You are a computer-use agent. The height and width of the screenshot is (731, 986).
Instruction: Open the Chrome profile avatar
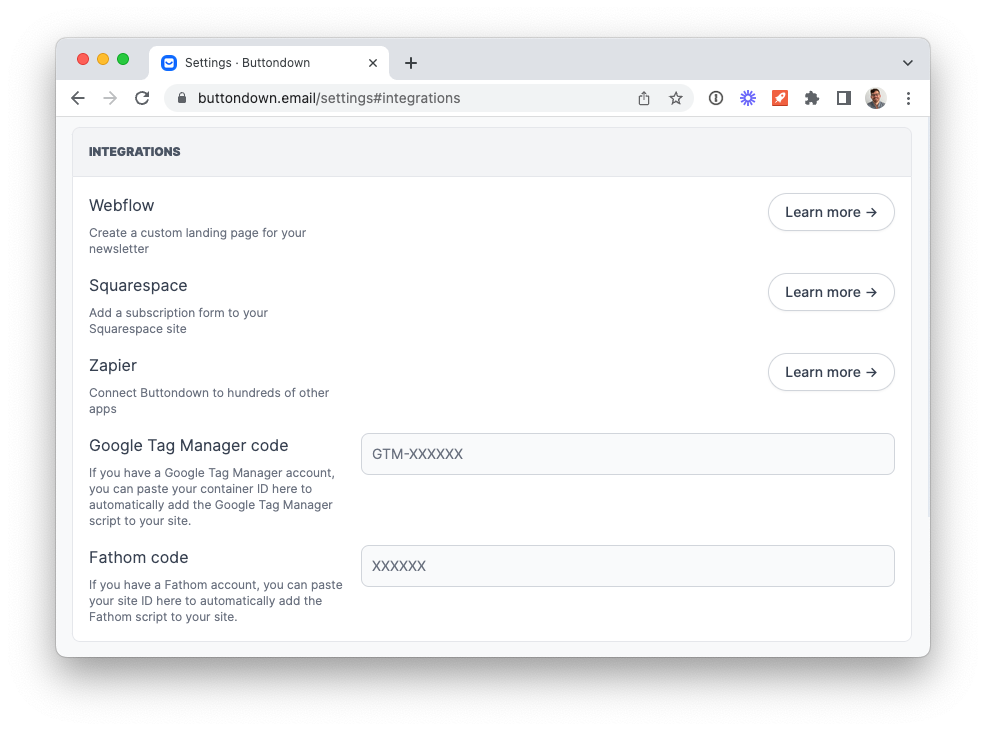coord(875,98)
